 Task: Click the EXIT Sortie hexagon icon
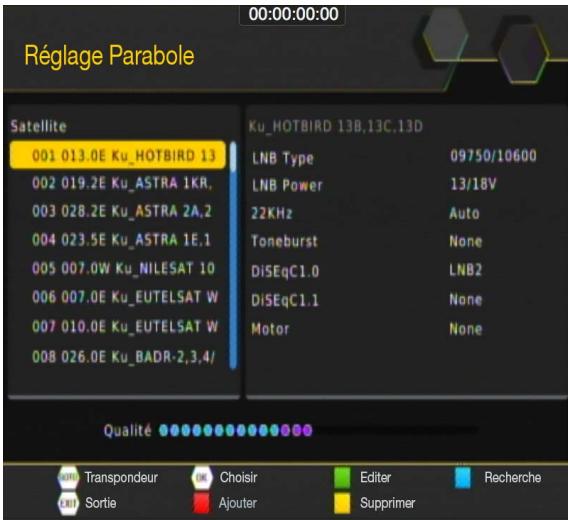coord(68,503)
